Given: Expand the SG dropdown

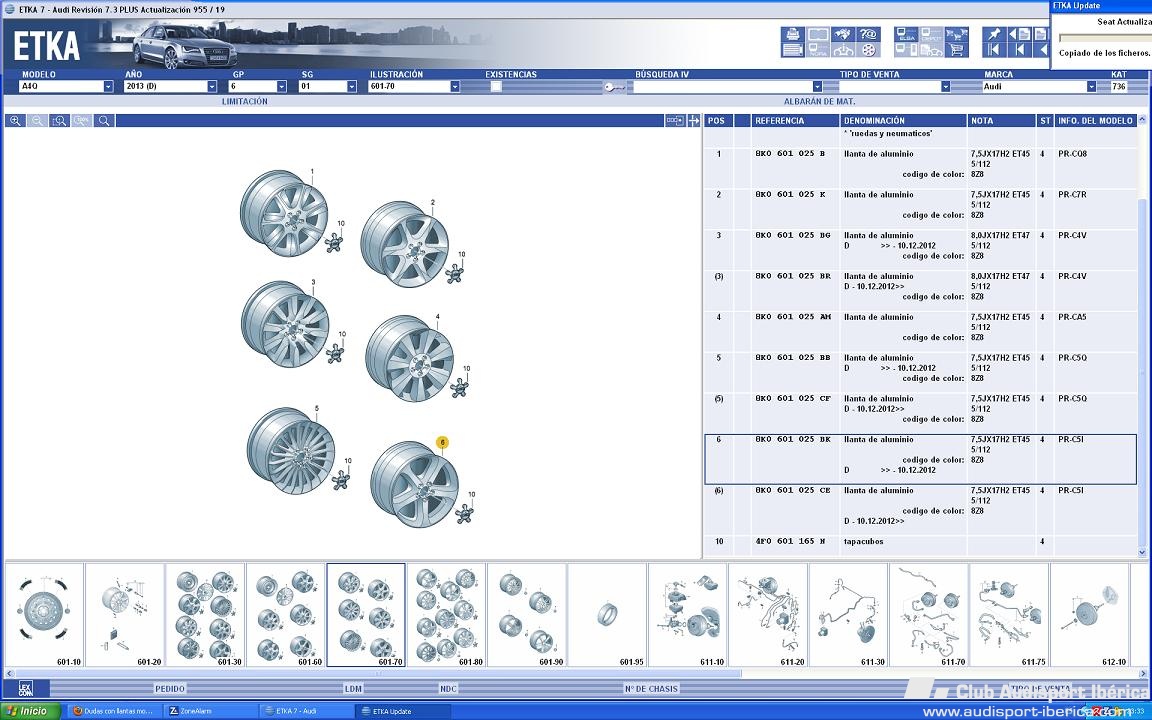Looking at the screenshot, I should point(351,87).
